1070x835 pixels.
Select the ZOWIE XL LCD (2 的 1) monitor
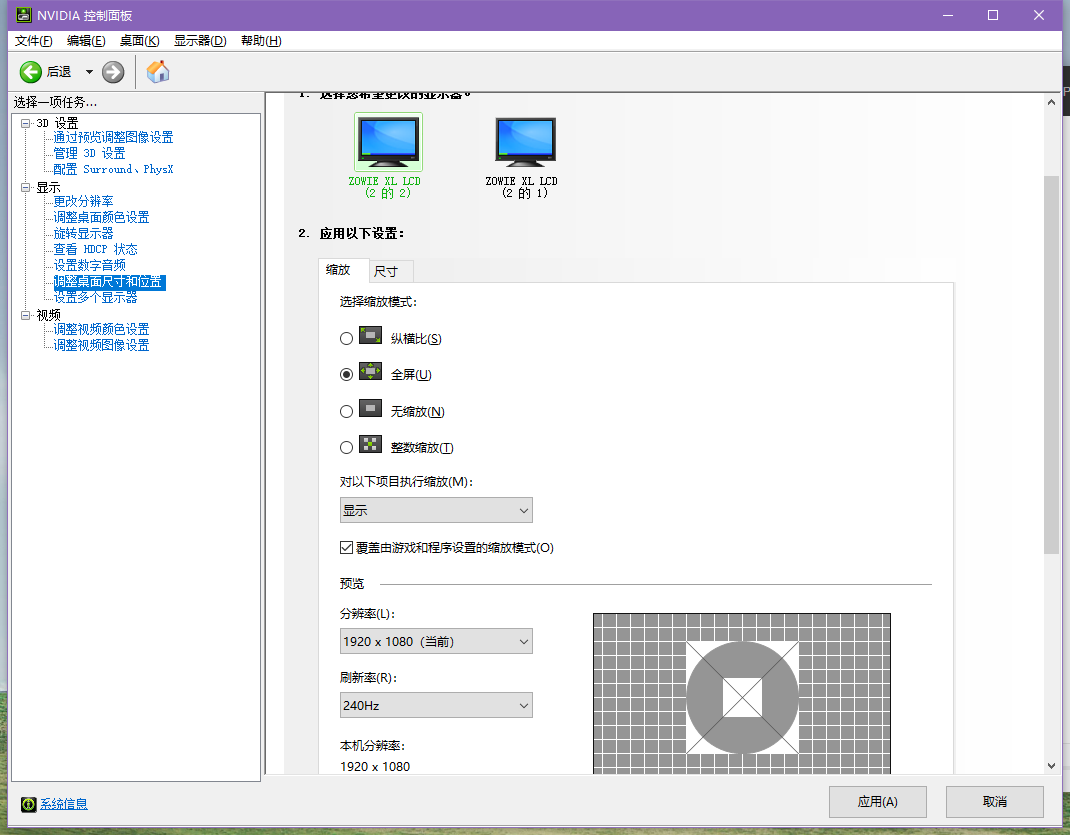[x=525, y=156]
